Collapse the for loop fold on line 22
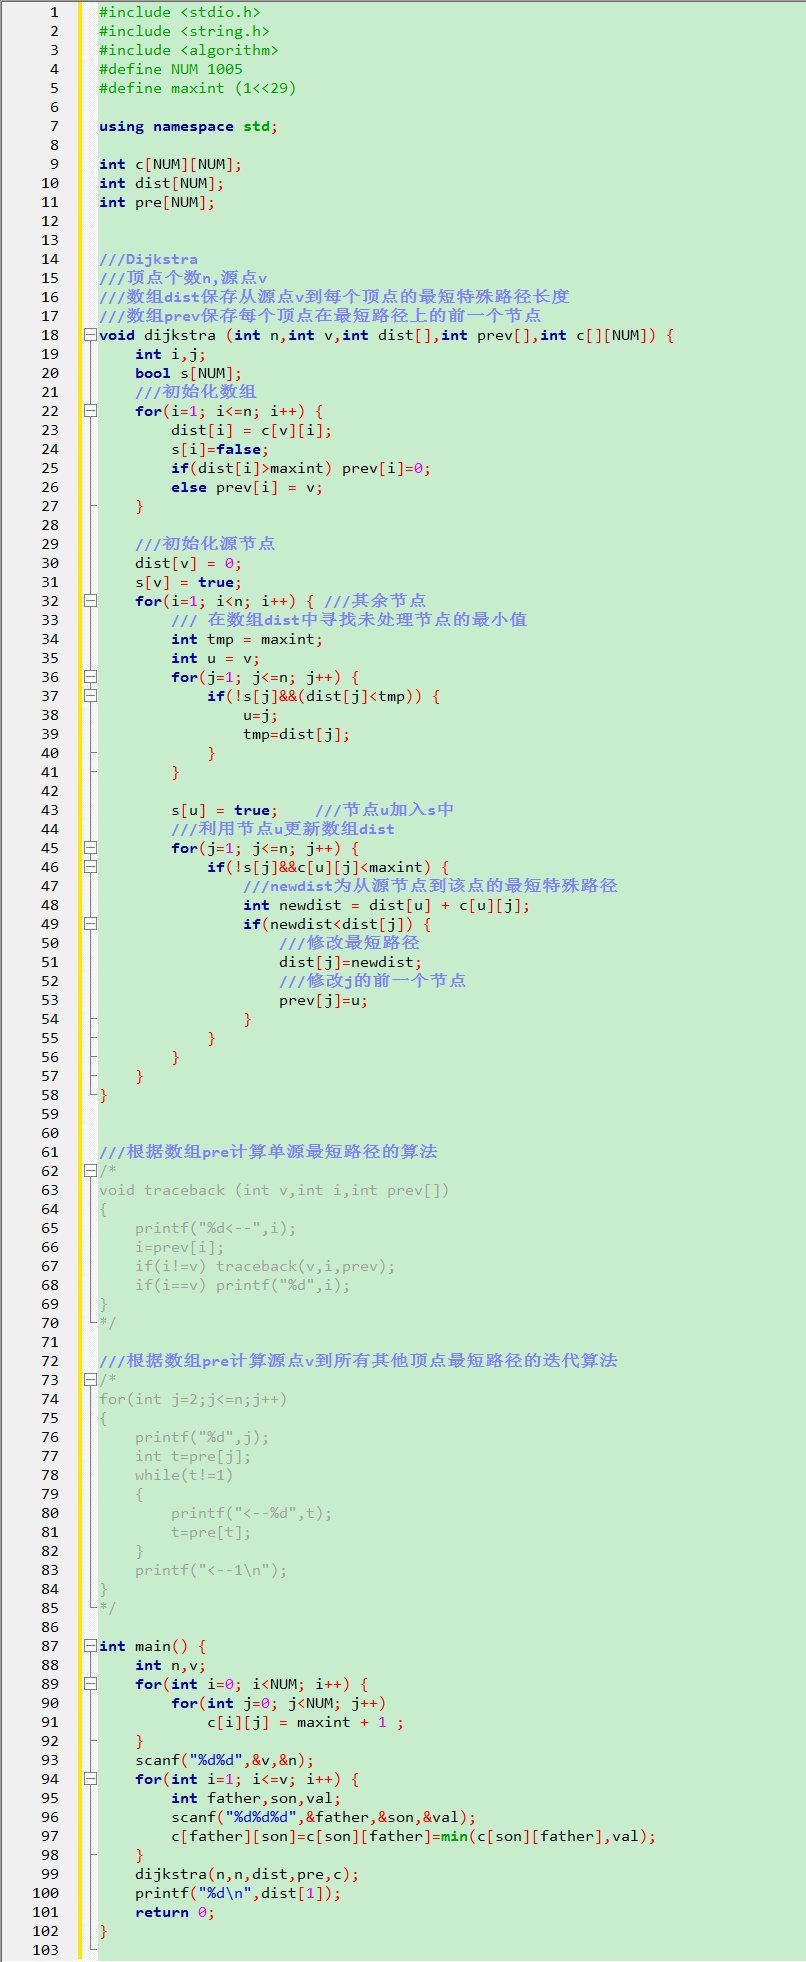 (90, 411)
